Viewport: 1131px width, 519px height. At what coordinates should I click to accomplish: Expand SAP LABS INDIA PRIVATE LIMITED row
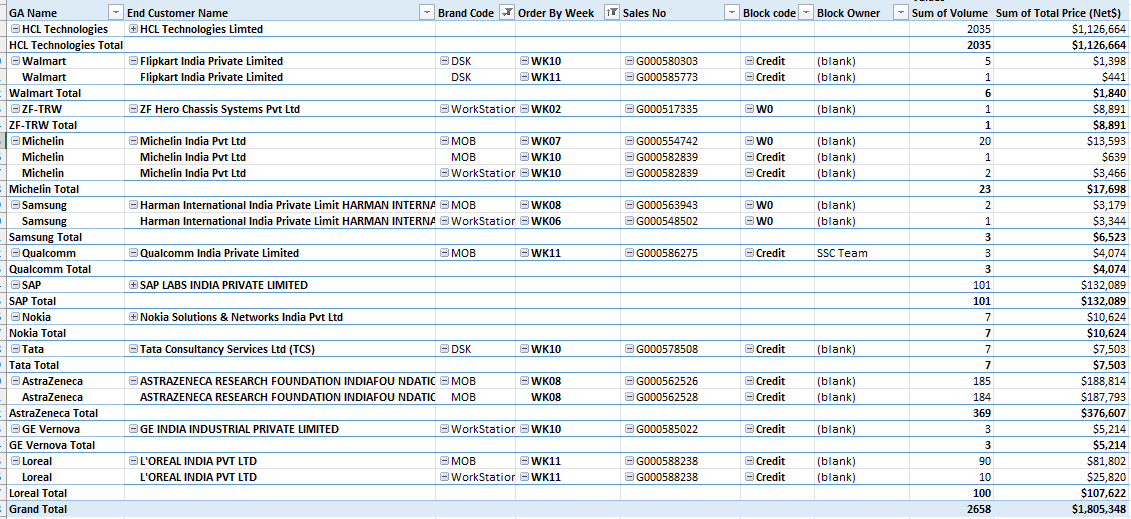click(133, 285)
